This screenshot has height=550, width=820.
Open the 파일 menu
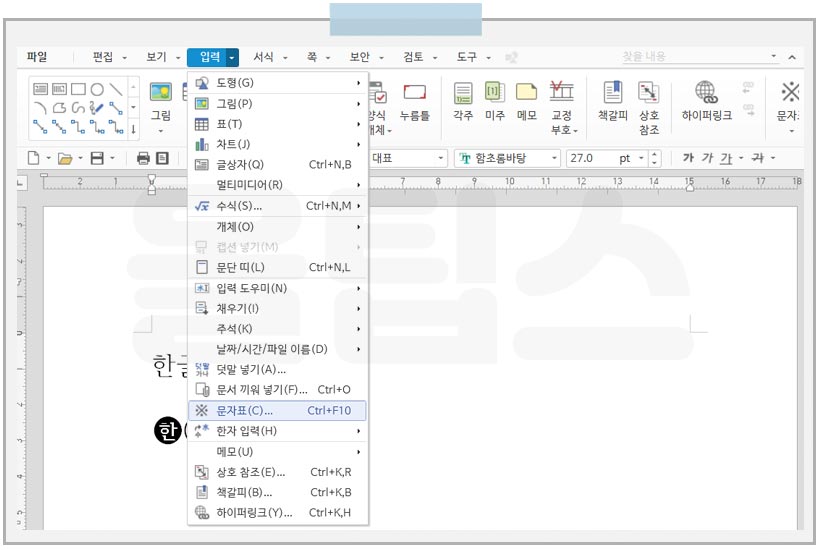pos(37,56)
